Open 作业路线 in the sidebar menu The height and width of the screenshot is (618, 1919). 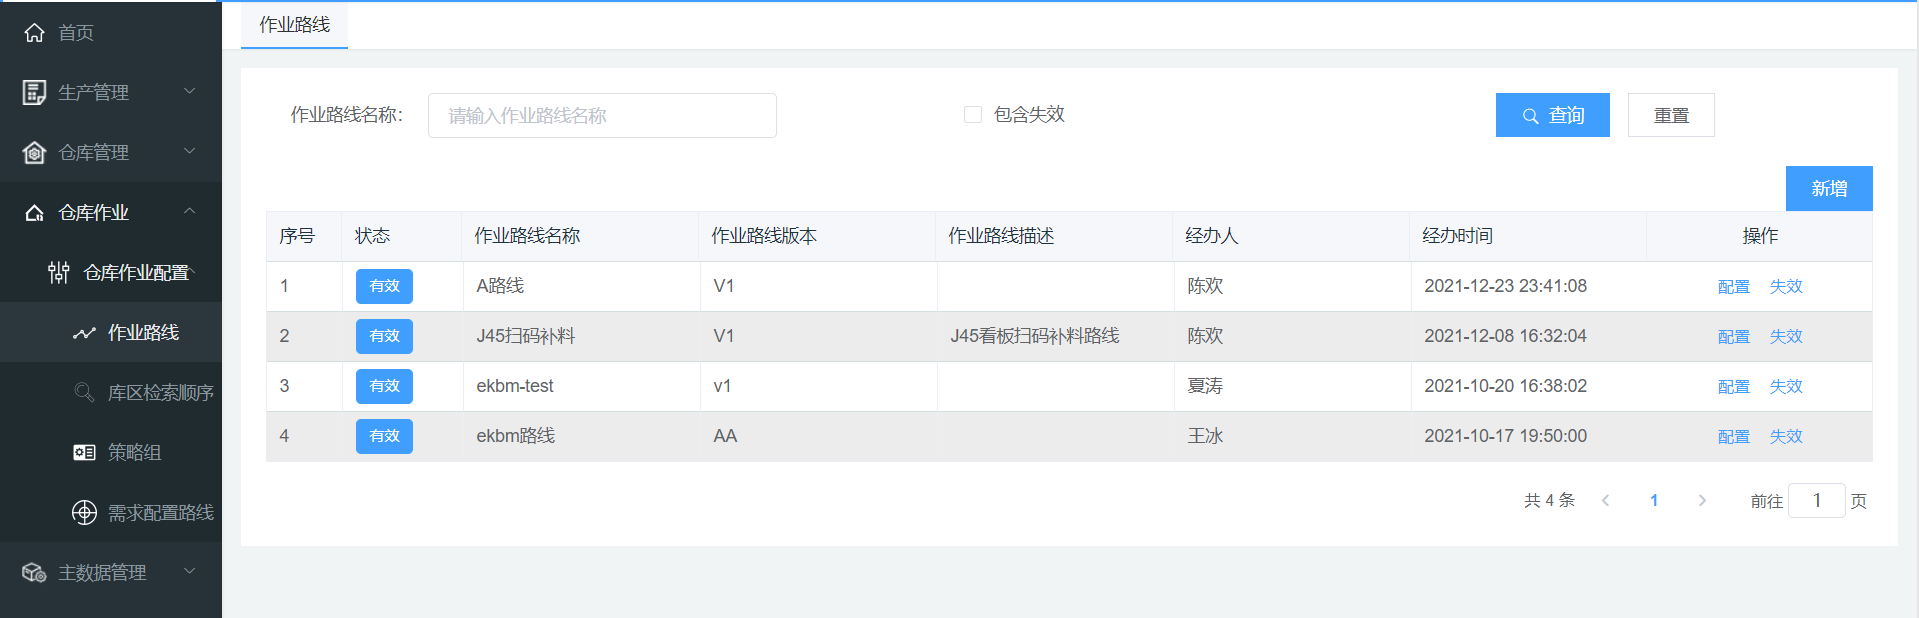143,332
